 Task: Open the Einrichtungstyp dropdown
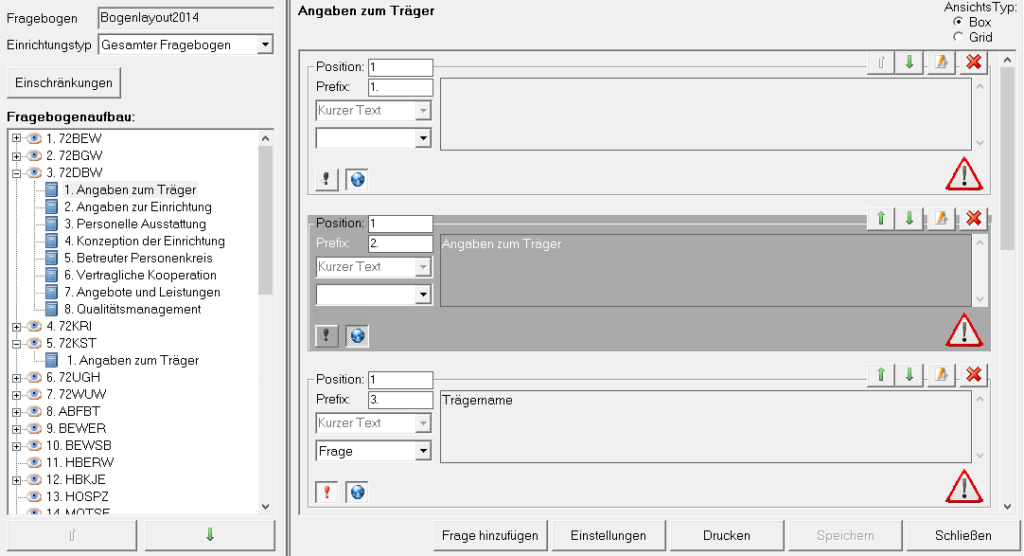coord(264,45)
